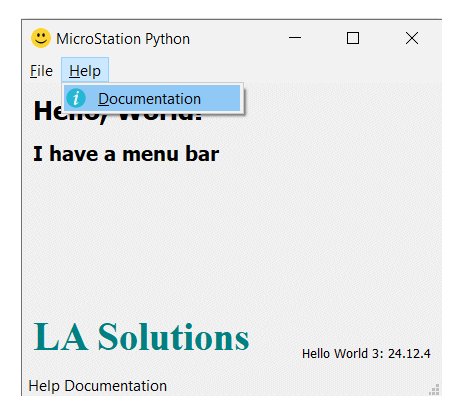The image size is (463, 419).
Task: Click the blue info icon beside Documentation
Action: (76, 98)
